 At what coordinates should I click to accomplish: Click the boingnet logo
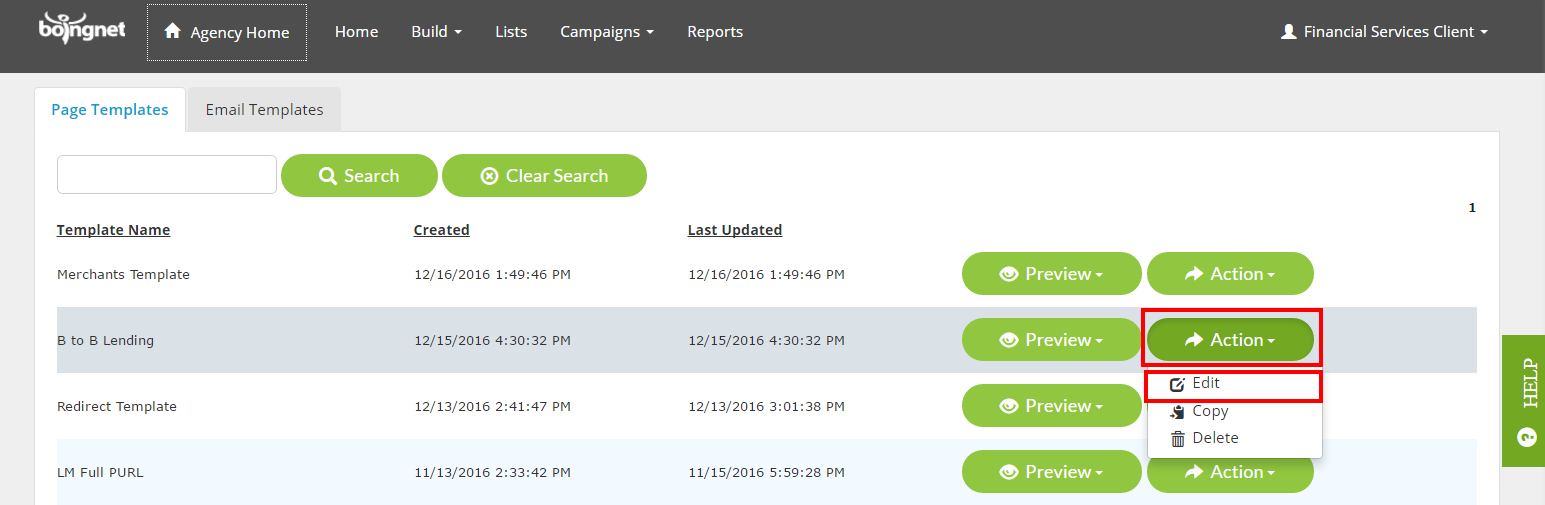(x=82, y=28)
